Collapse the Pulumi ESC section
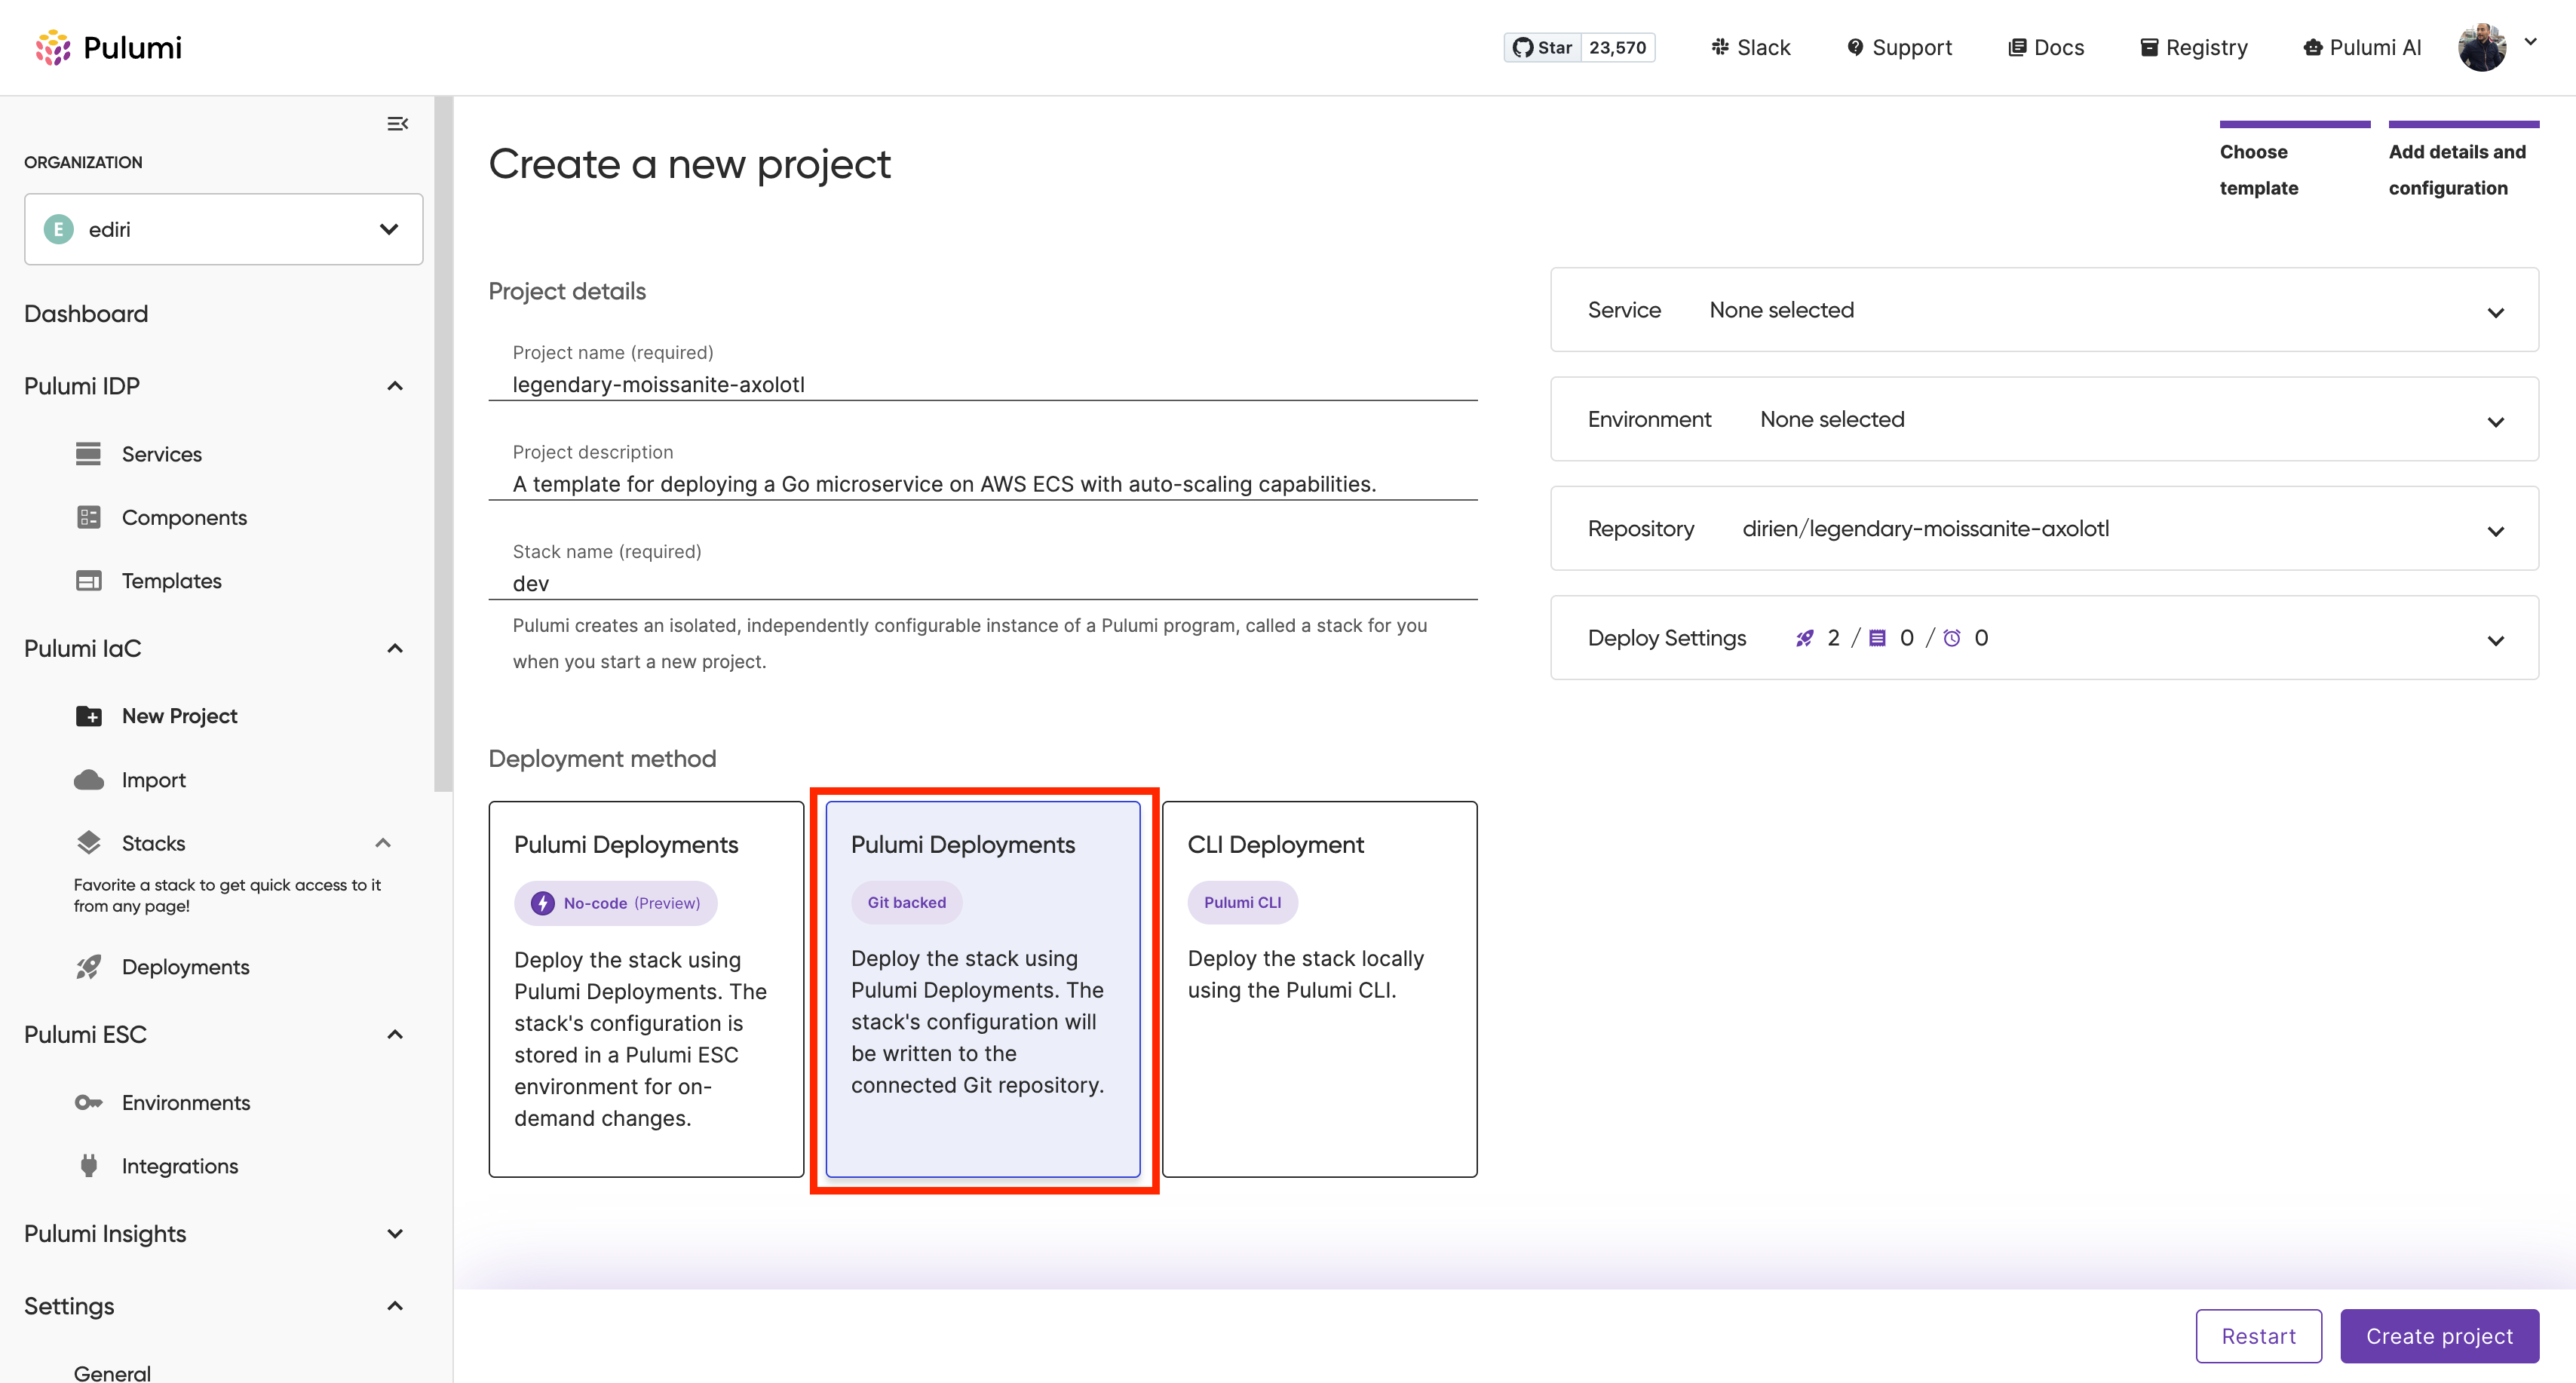The height and width of the screenshot is (1383, 2576). click(395, 1034)
